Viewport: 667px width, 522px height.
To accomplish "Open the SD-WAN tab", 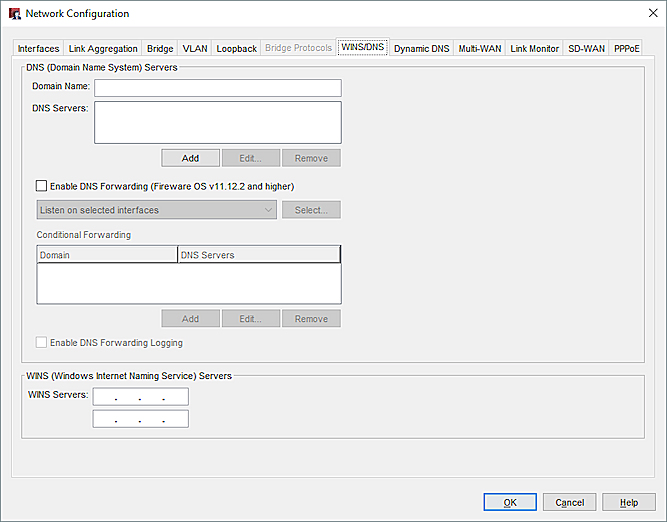I will pyautogui.click(x=586, y=49).
